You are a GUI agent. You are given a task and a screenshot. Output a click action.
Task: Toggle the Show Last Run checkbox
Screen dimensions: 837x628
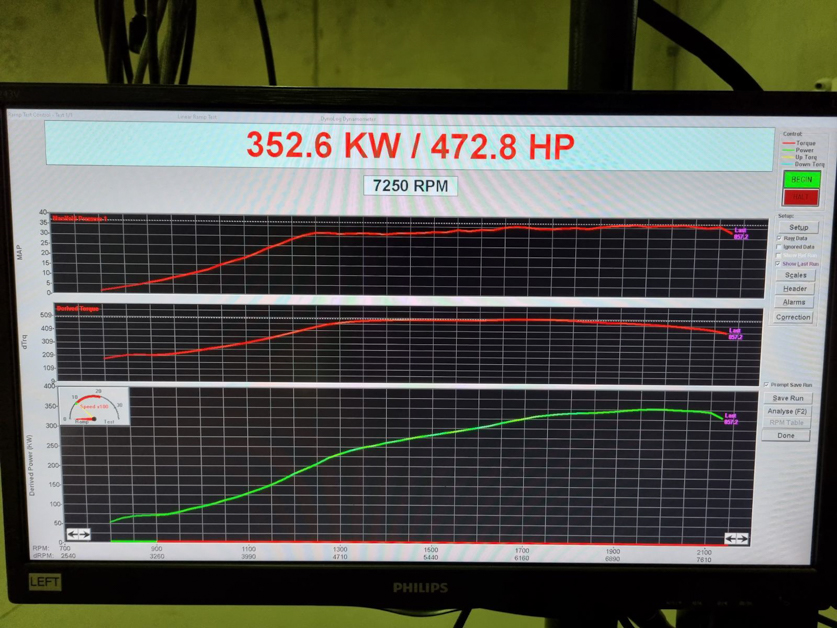pyautogui.click(x=780, y=264)
